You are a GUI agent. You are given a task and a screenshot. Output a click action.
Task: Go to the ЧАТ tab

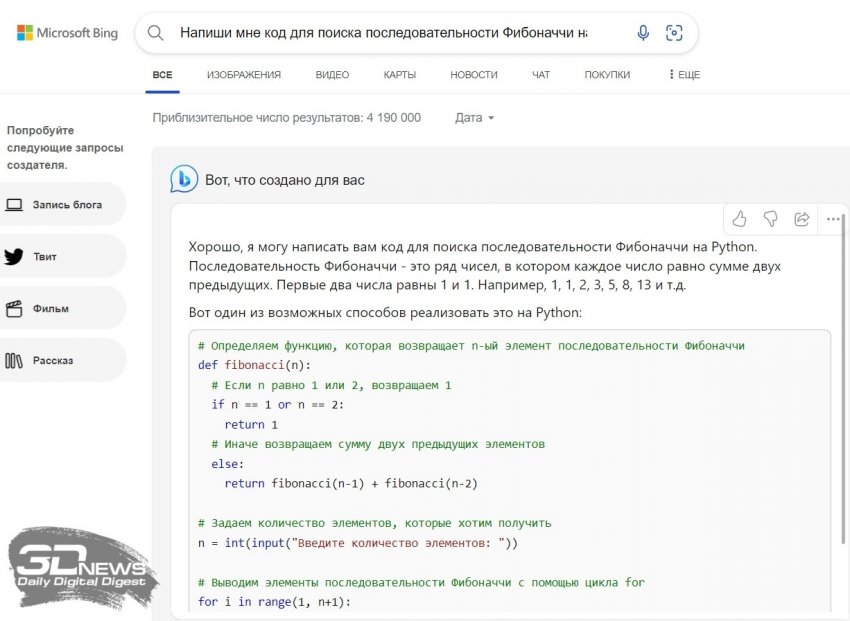click(541, 75)
